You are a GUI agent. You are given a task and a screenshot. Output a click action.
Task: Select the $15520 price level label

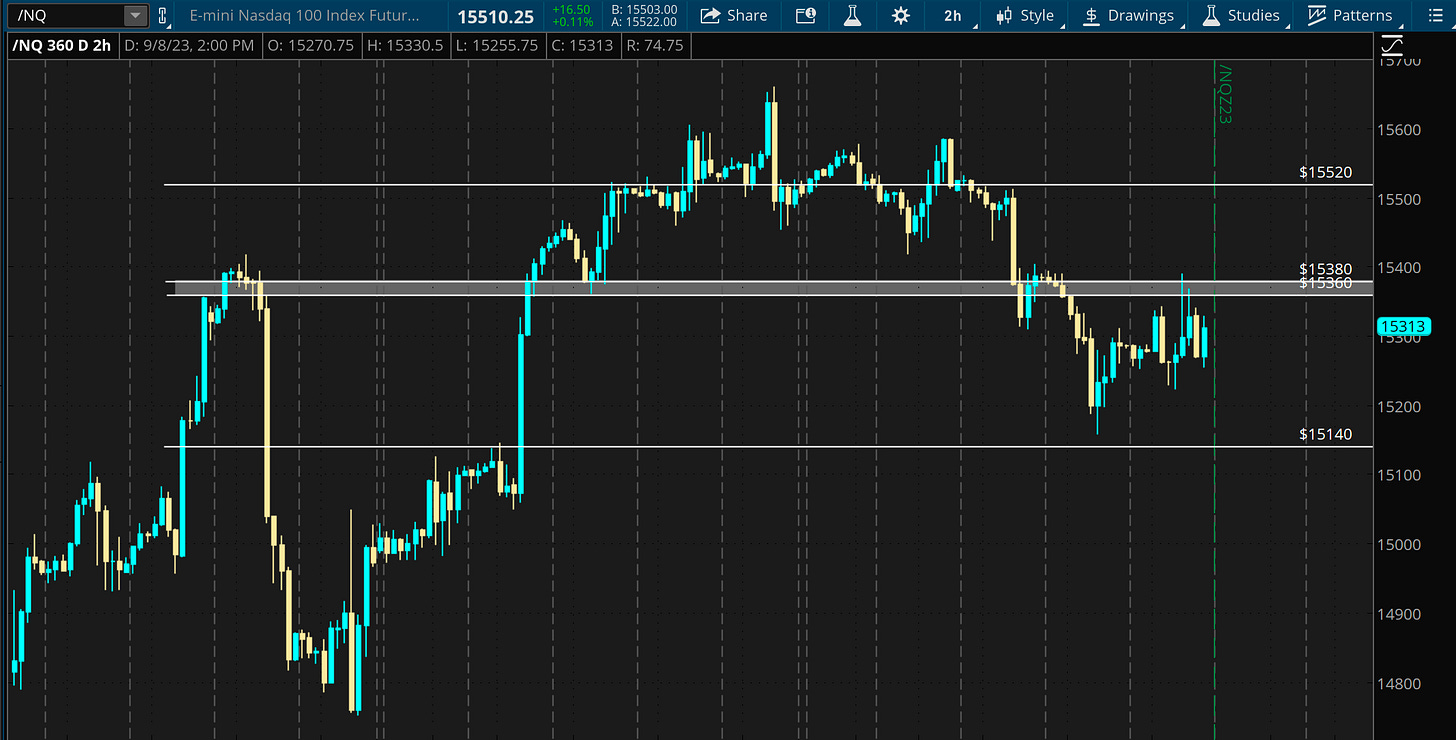pyautogui.click(x=1326, y=172)
